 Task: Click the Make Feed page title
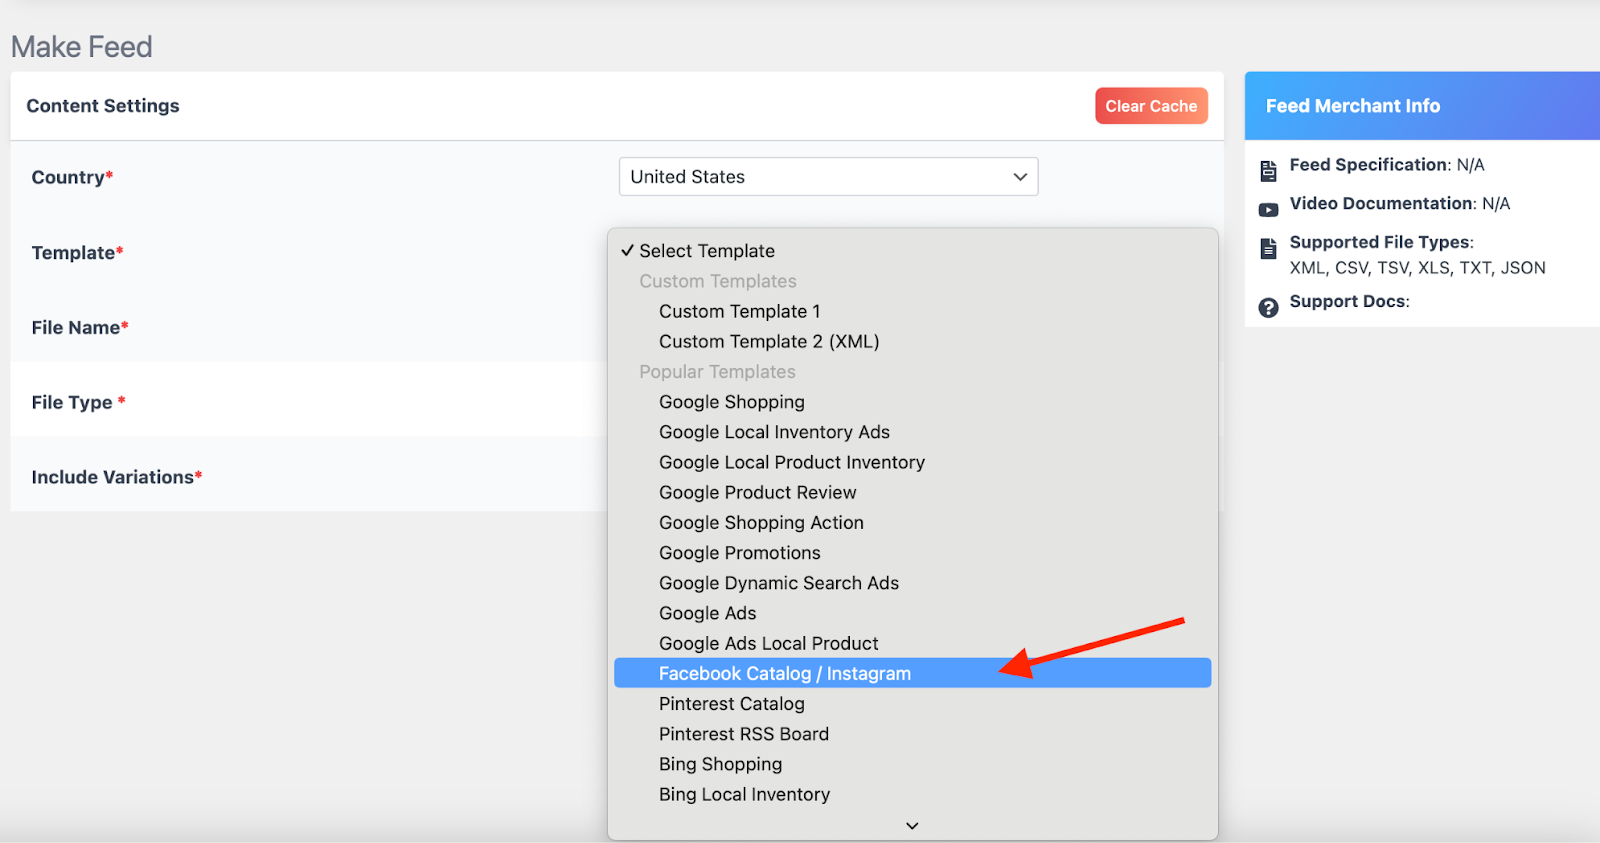coord(82,47)
